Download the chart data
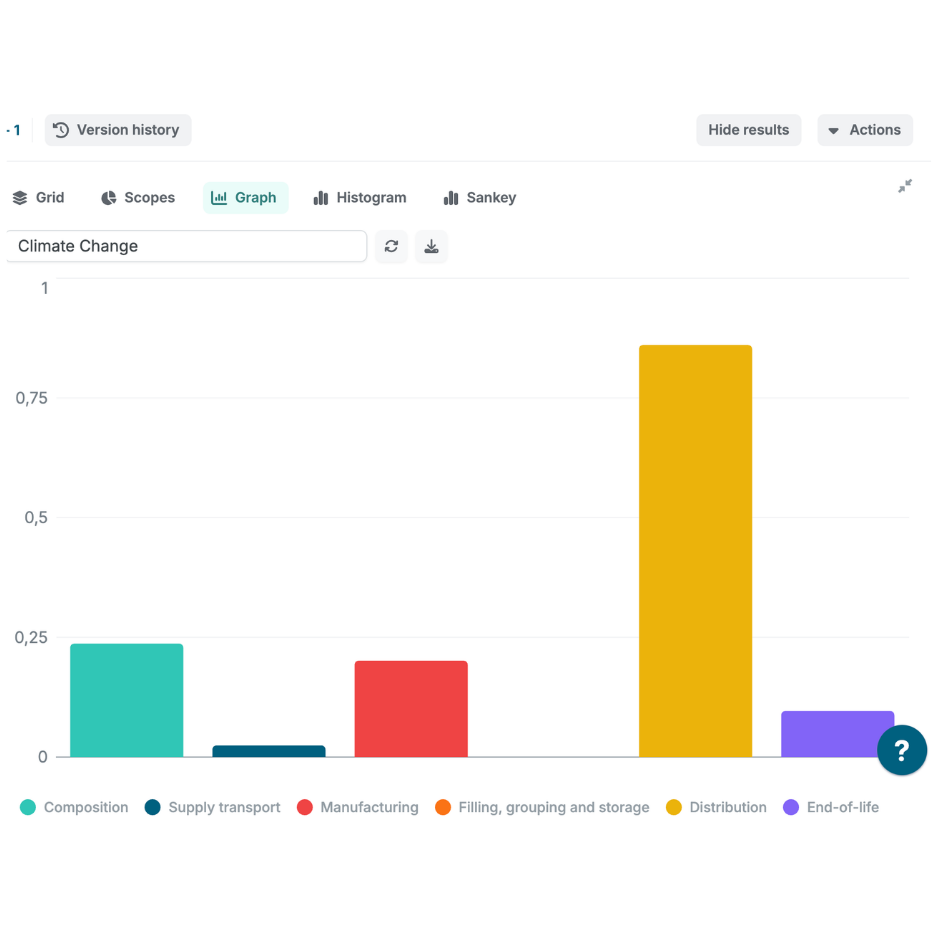This screenshot has height=938, width=938. [431, 246]
